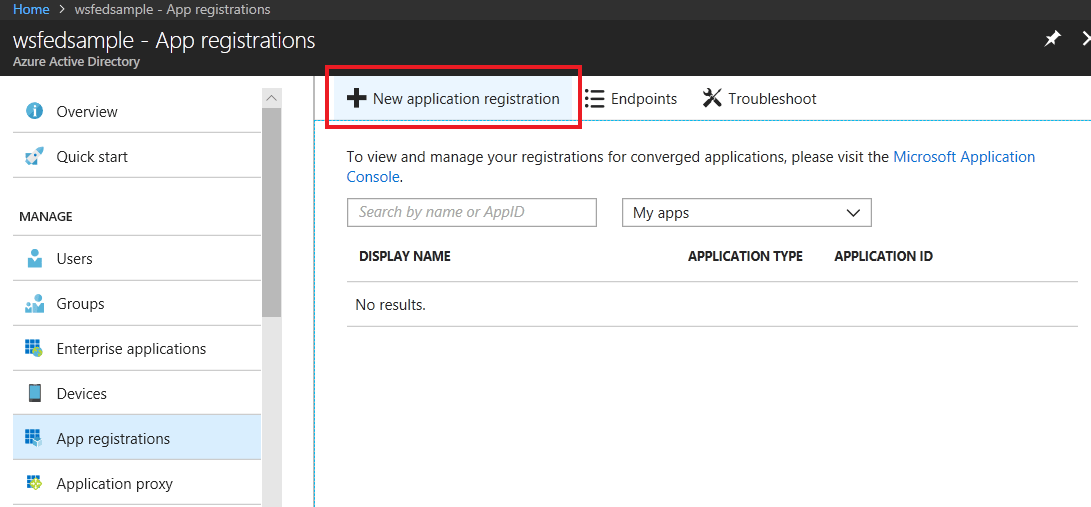
Task: Click the App registrations grid icon
Action: (x=34, y=438)
